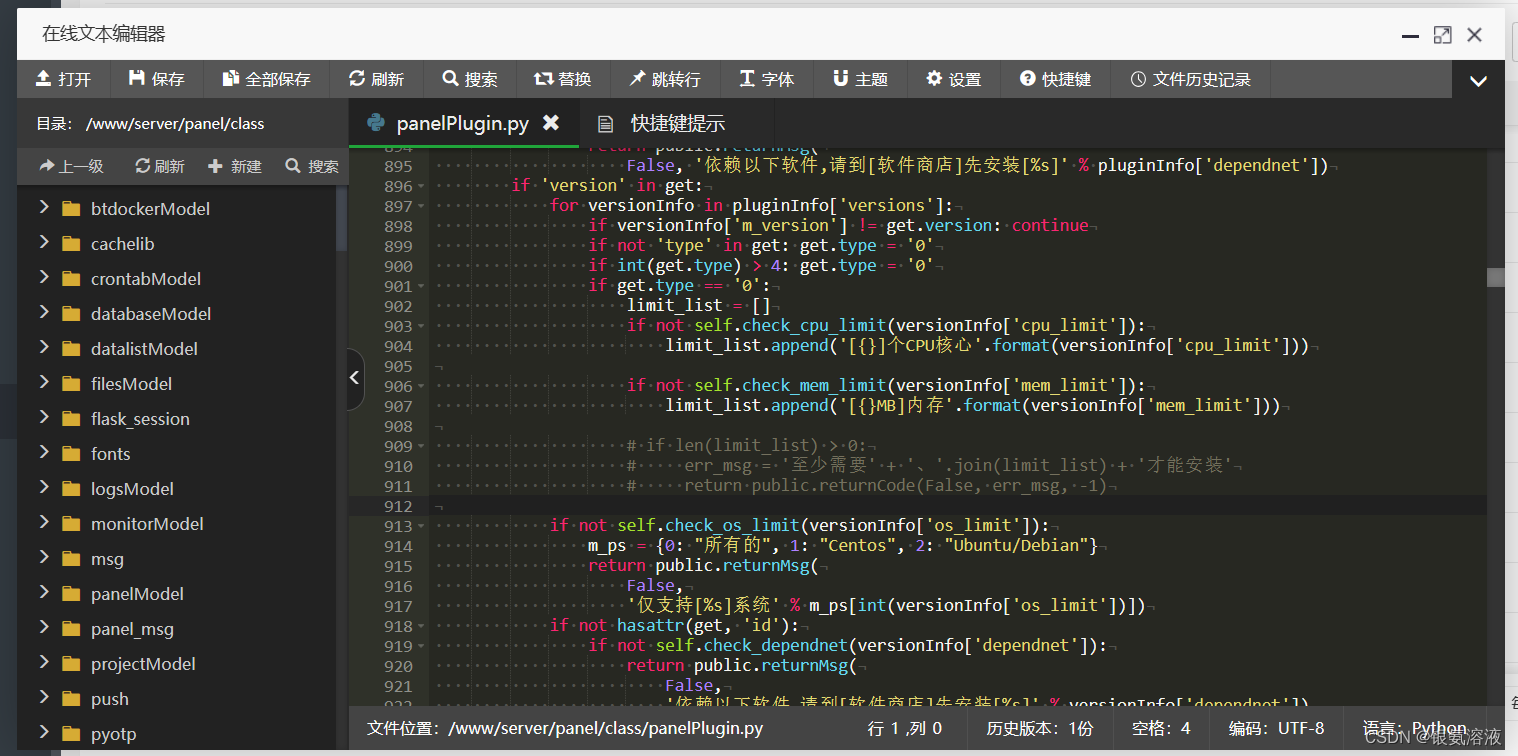The height and width of the screenshot is (756, 1518).
Task: Switch to the panelPlugin.py tab
Action: point(462,123)
